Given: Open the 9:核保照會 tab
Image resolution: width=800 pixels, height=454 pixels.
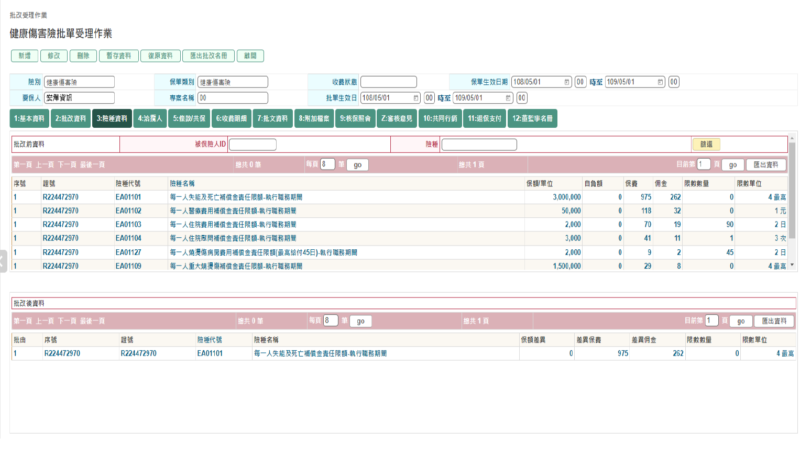Looking at the screenshot, I should pos(356,118).
